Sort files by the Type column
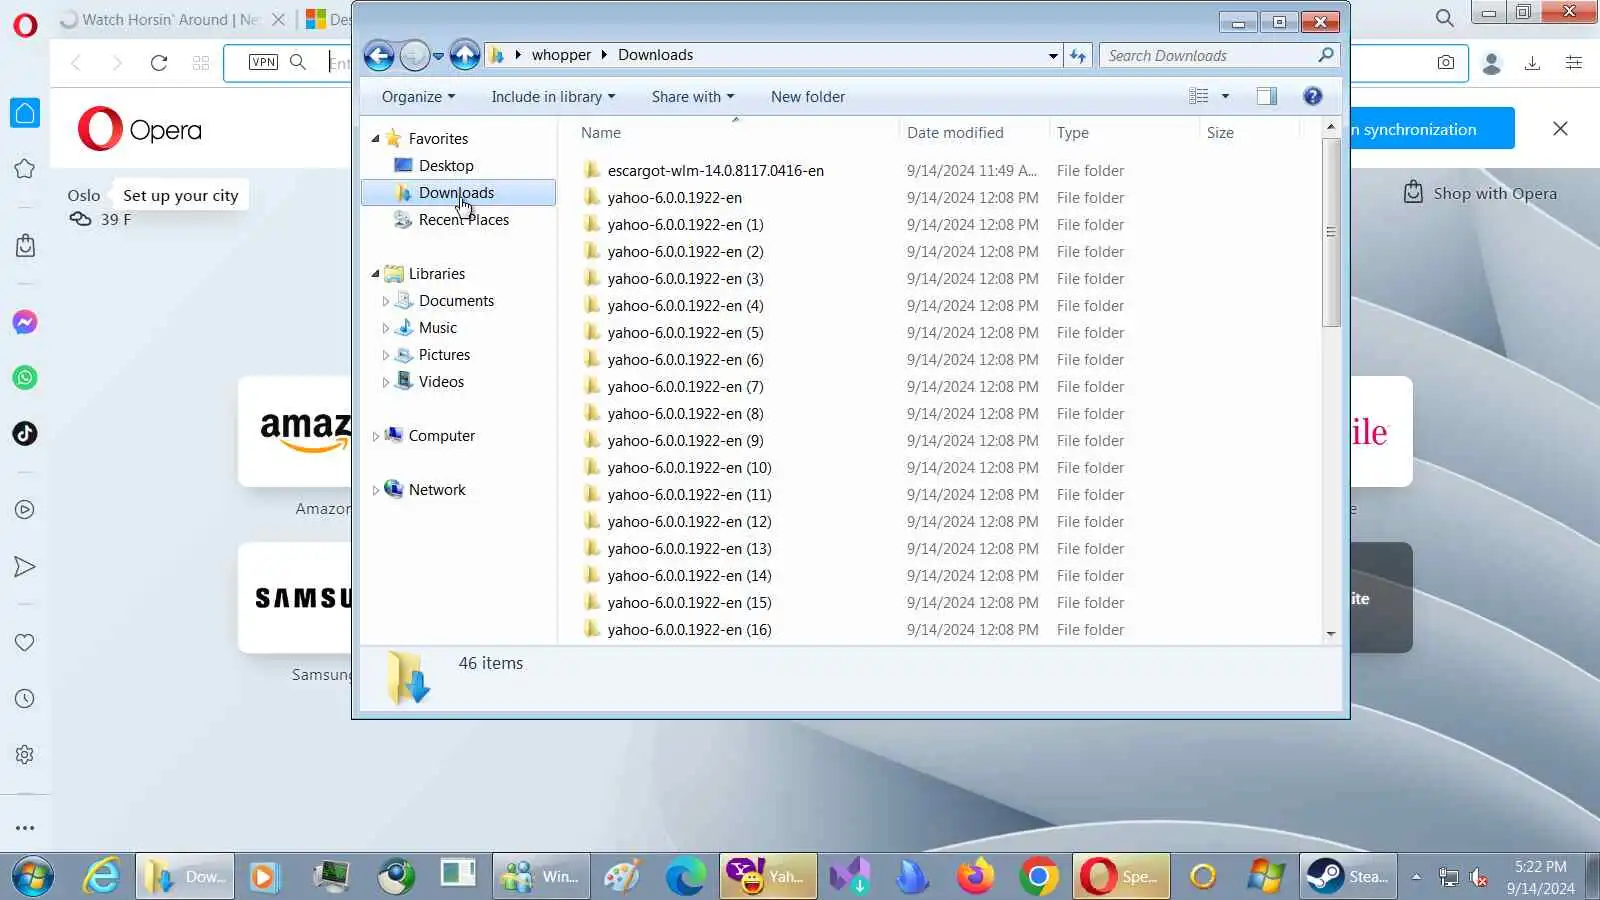Screen dimensions: 1600x900 pos(1124,133)
